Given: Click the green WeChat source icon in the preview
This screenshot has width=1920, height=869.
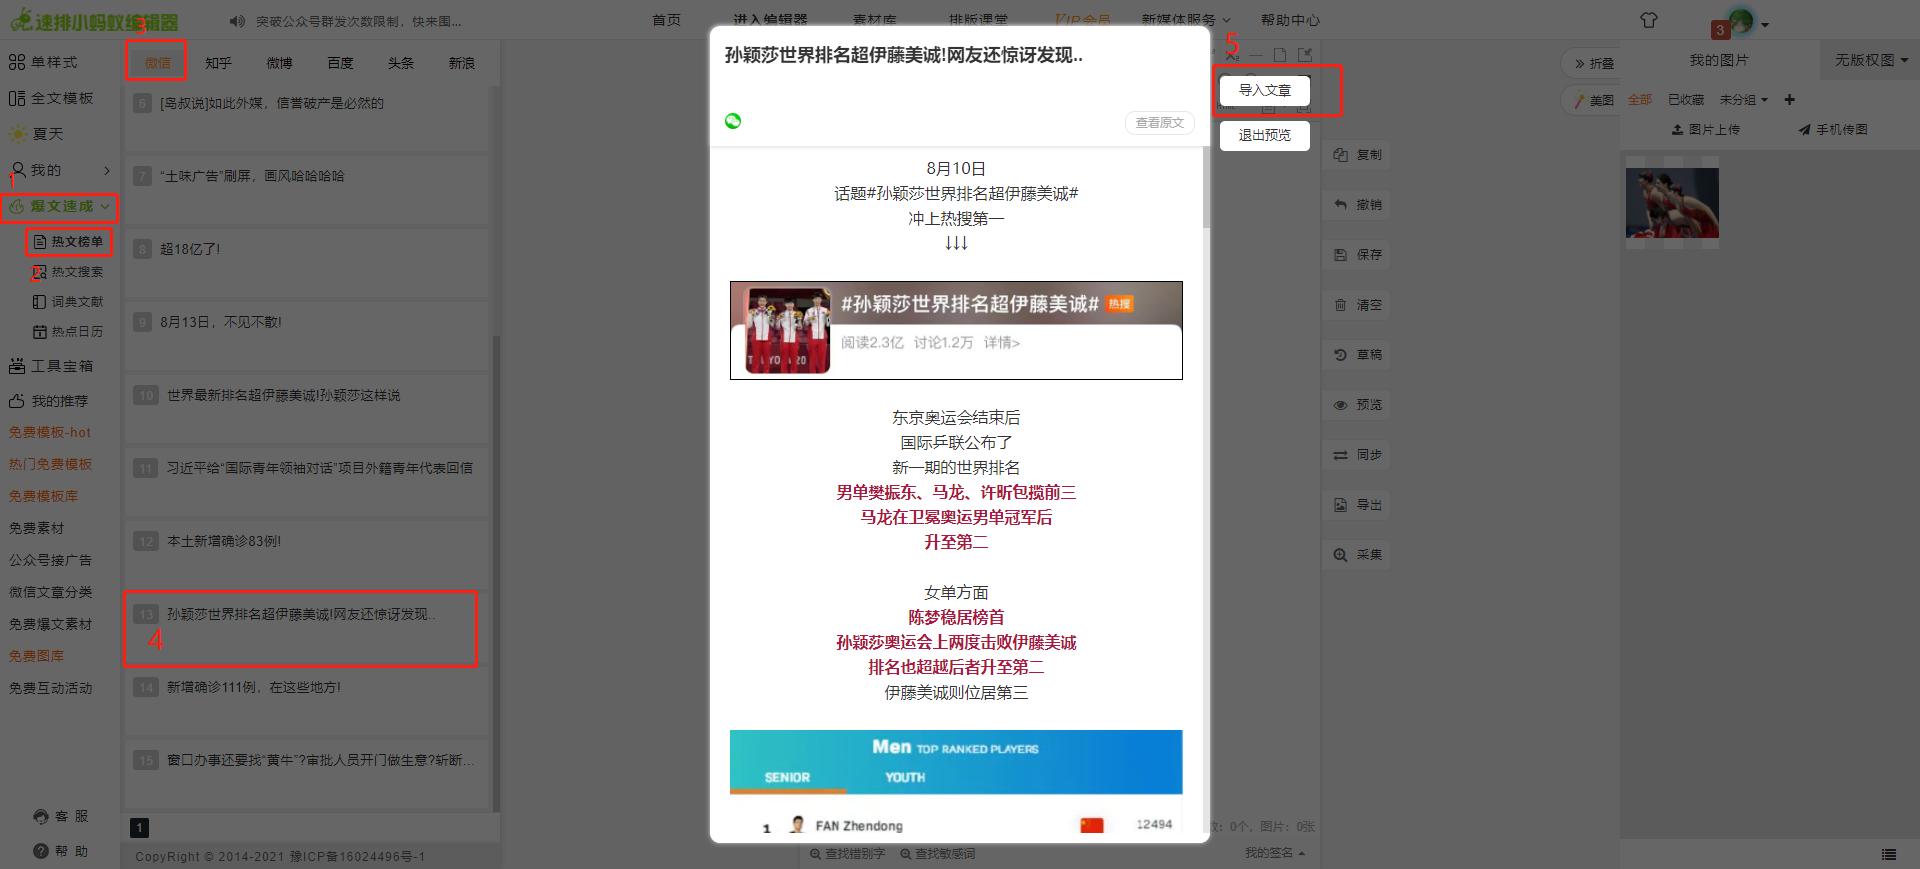Looking at the screenshot, I should [733, 121].
